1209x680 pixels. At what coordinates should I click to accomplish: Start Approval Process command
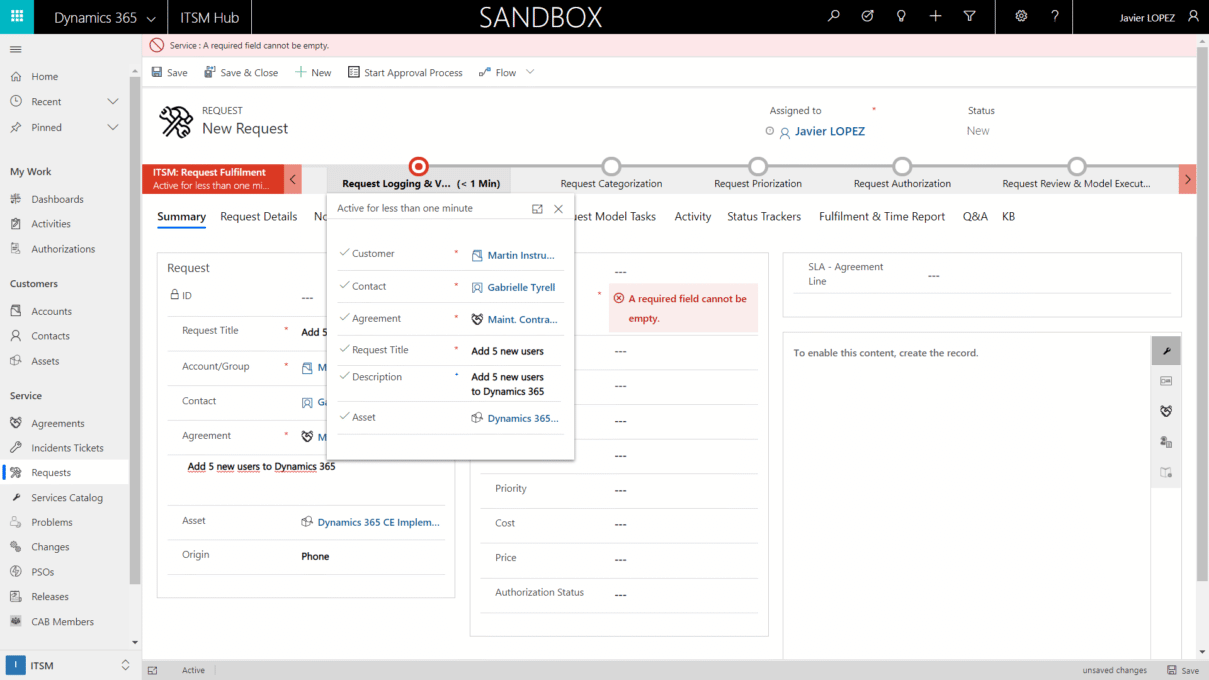point(405,73)
